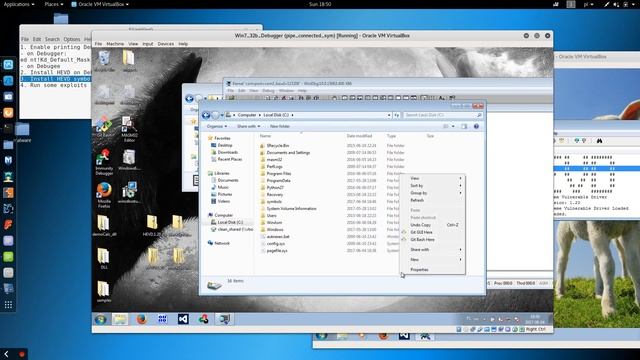Open Windows Explorer from Win7 taskbar

tap(120, 319)
